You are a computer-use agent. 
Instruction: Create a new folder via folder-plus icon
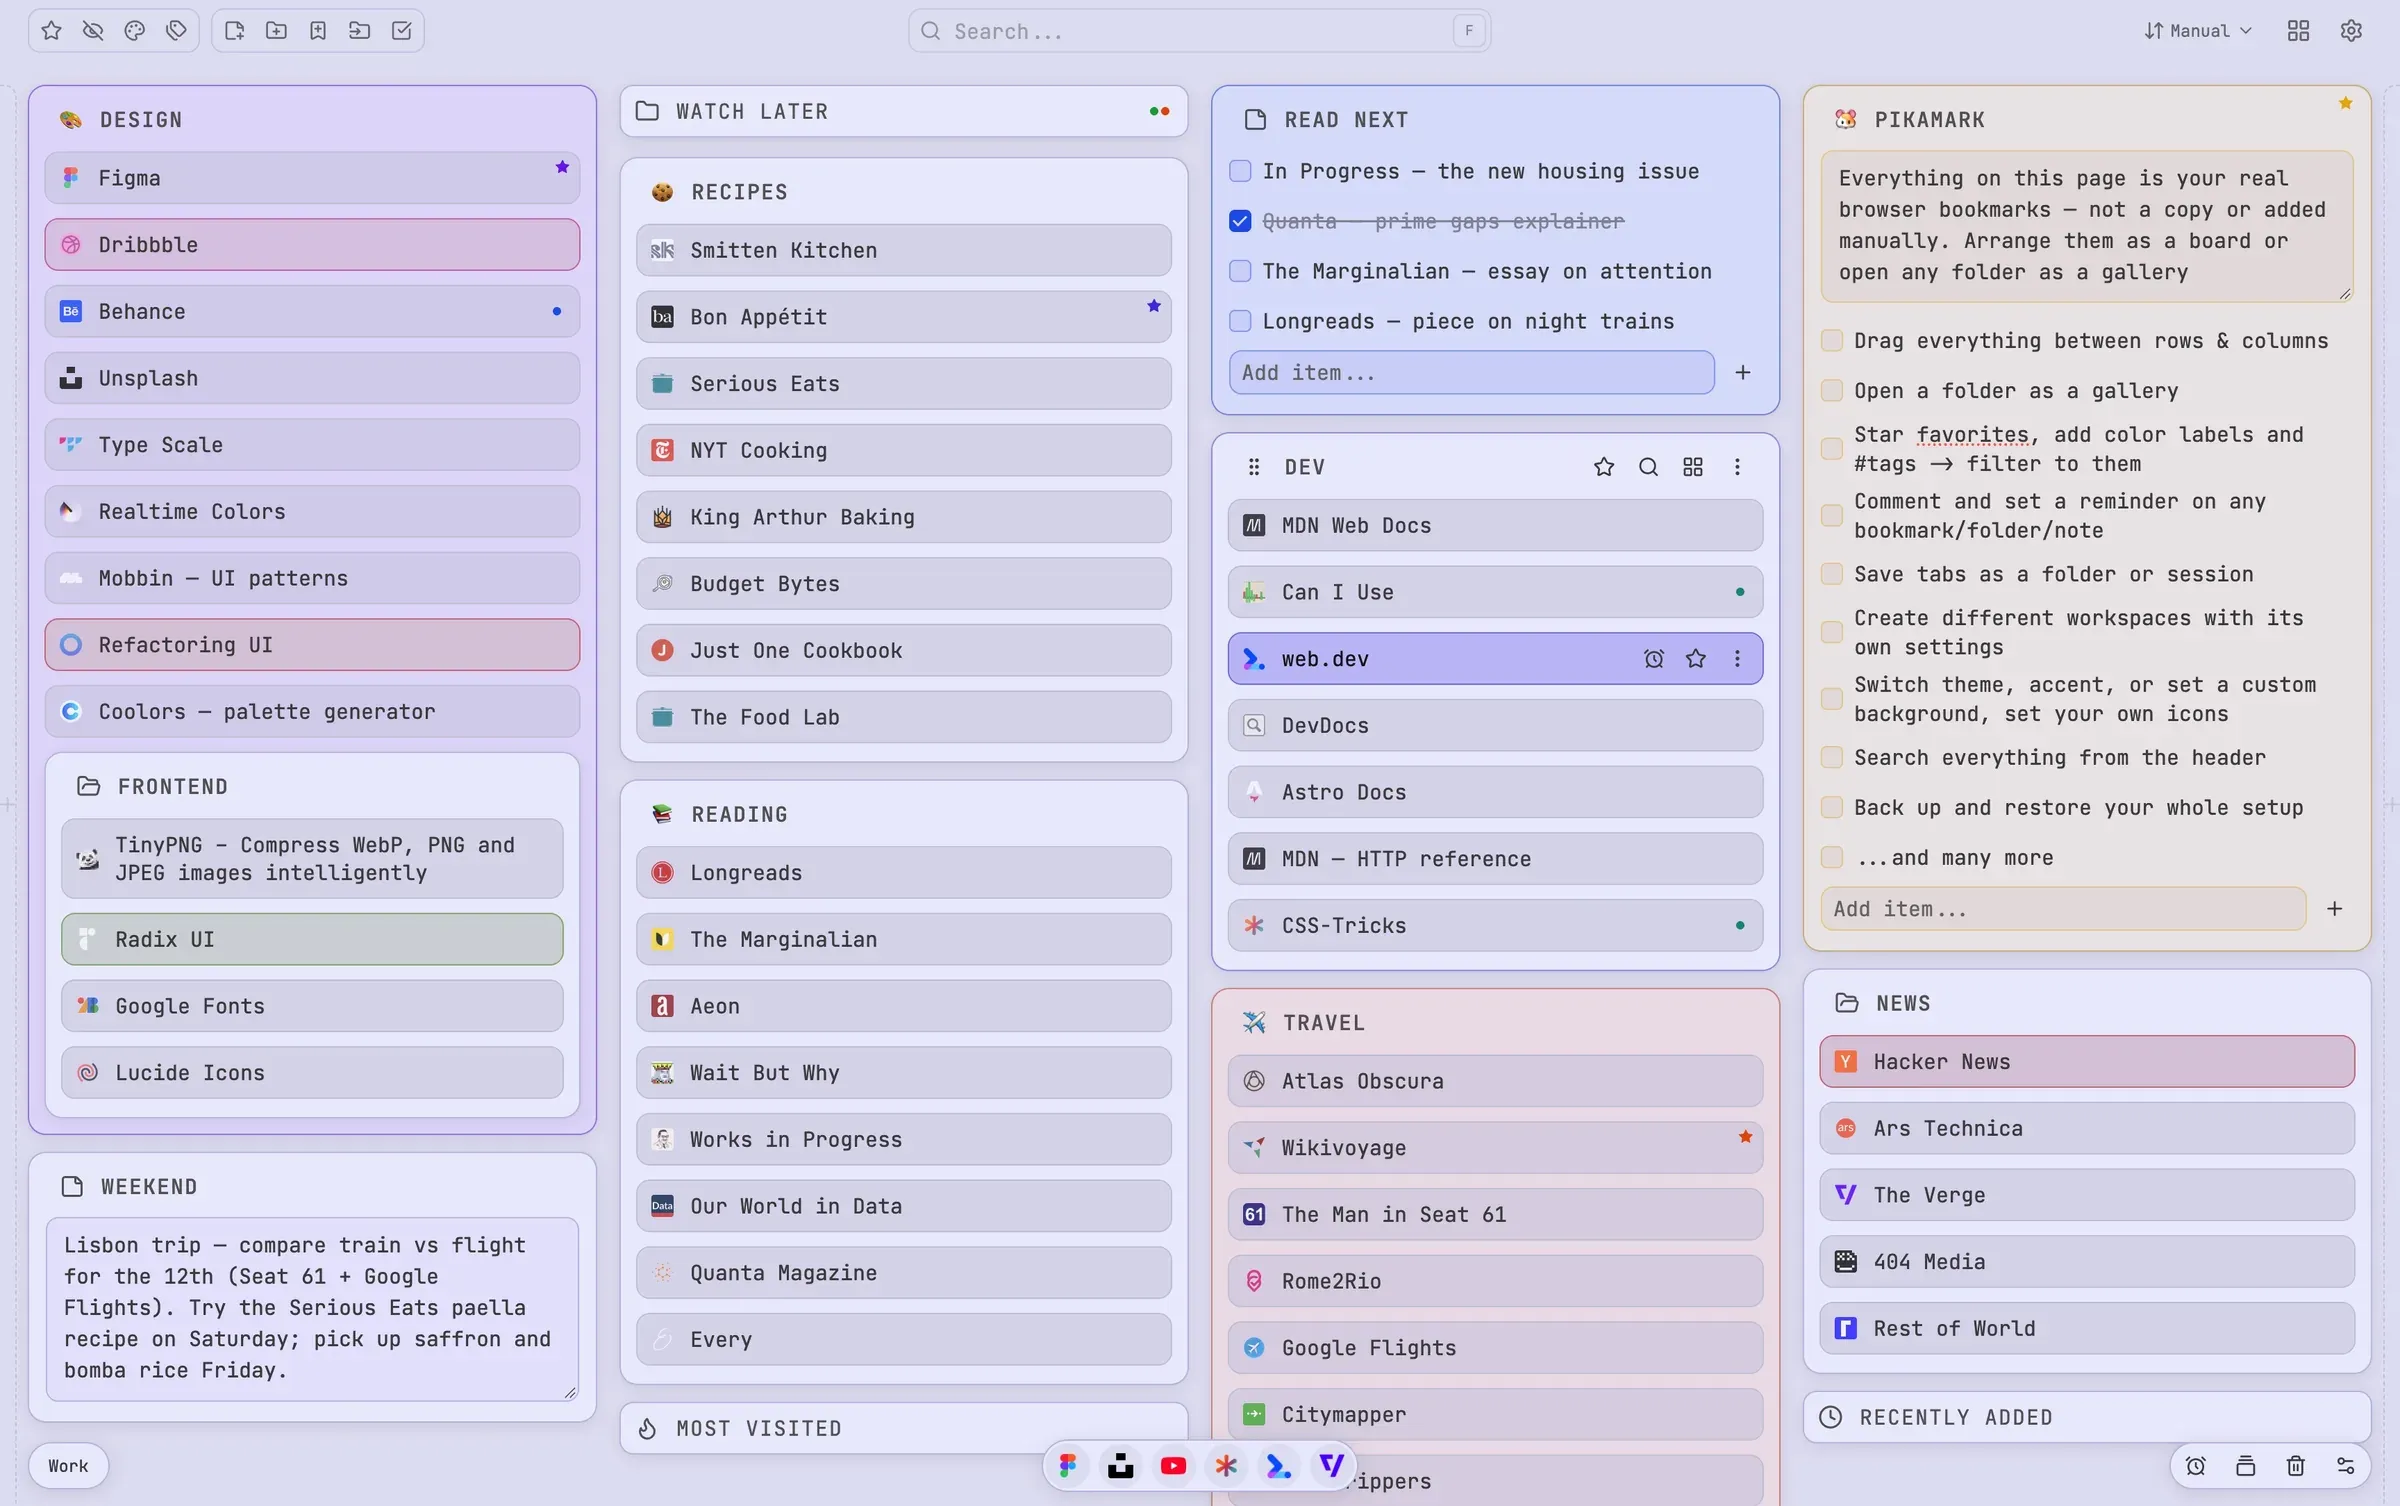click(276, 31)
